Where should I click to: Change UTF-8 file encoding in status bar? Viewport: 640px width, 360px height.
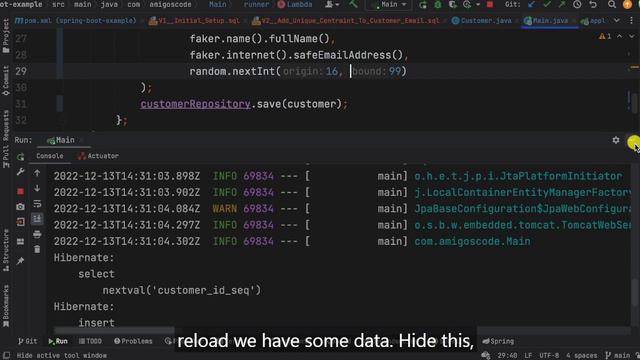549,356
